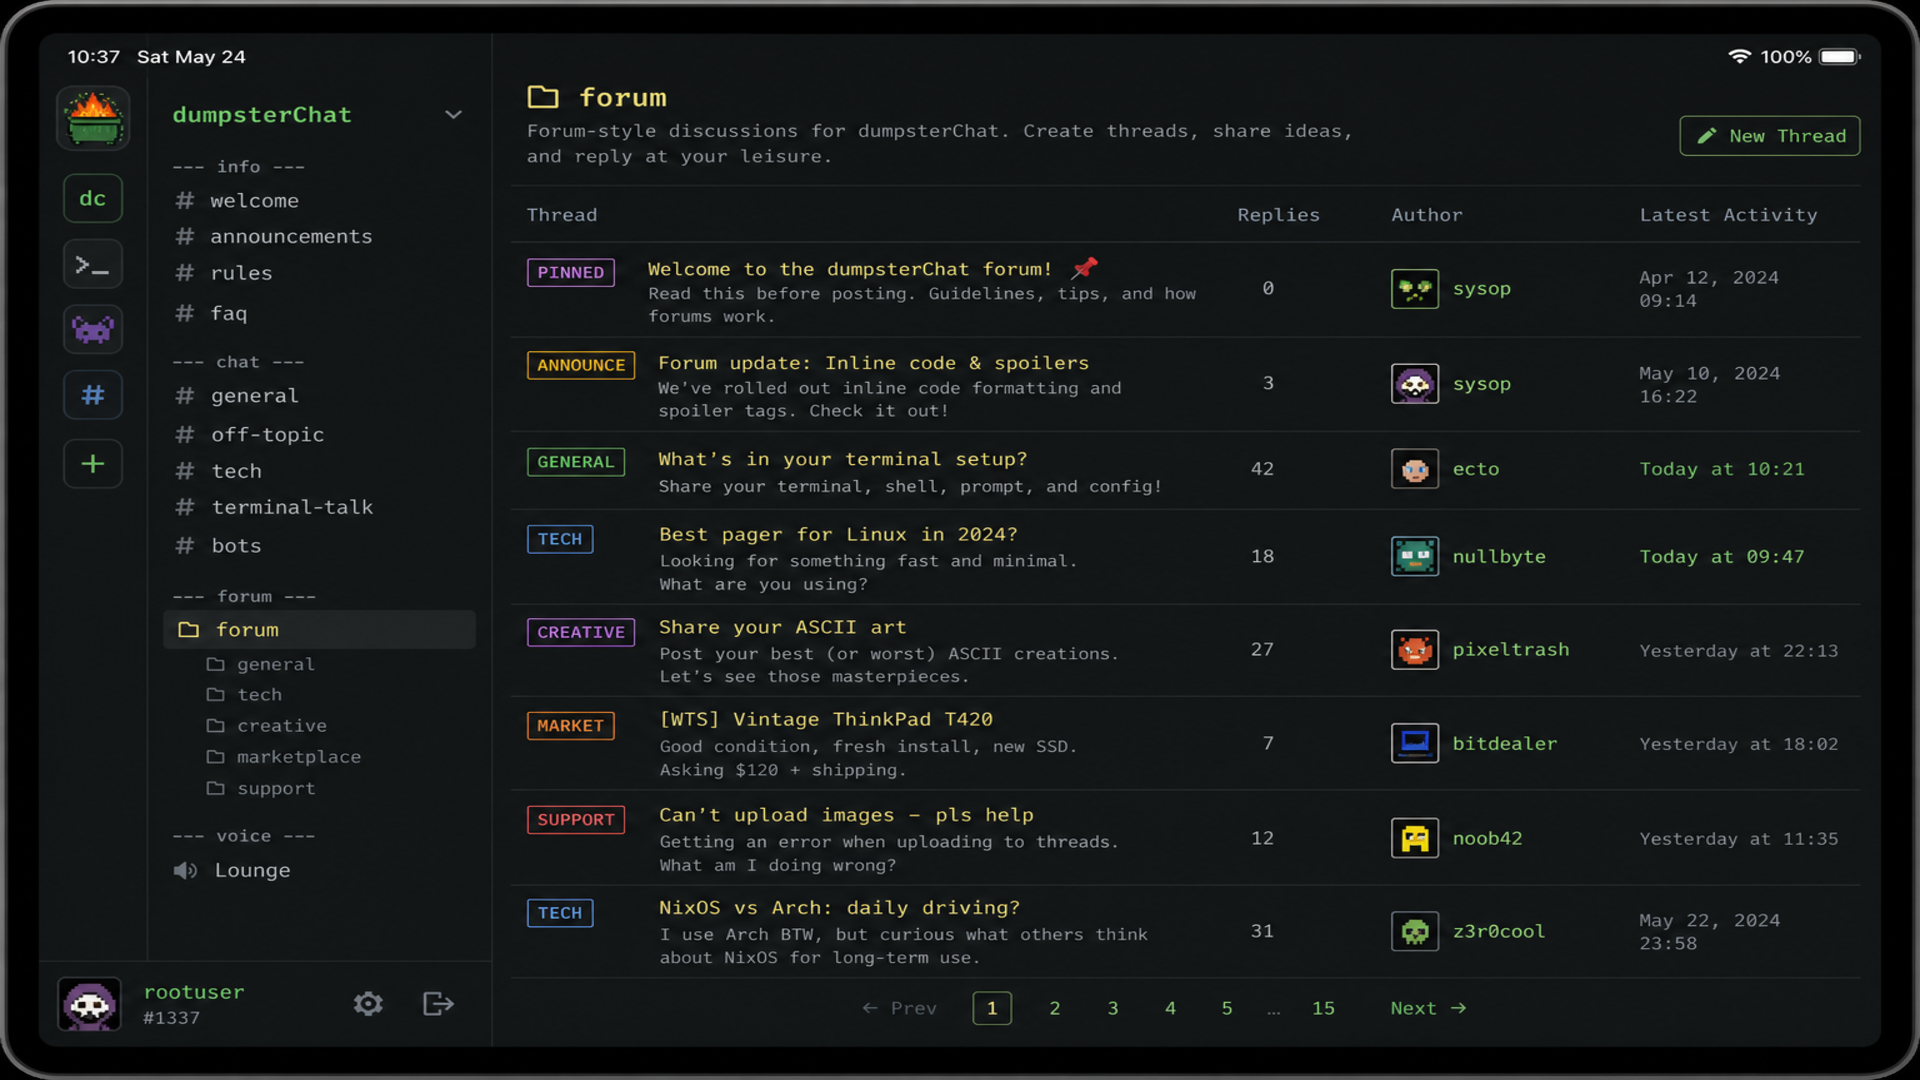Image resolution: width=1920 pixels, height=1080 pixels.
Task: Open the support forum subfolder
Action: [x=260, y=789]
